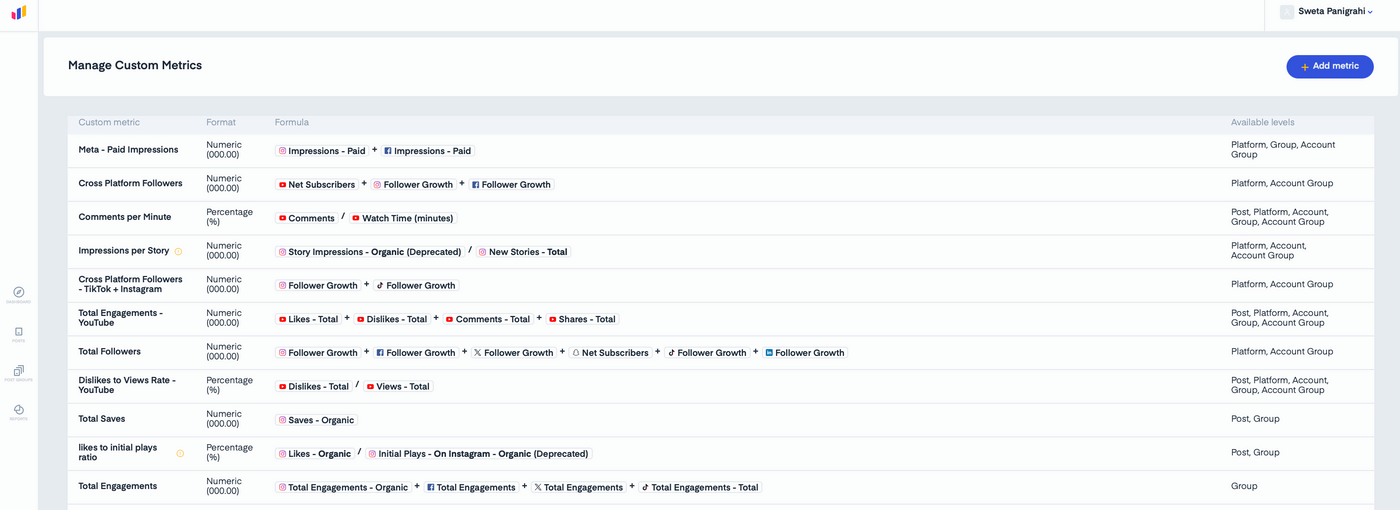Click Instagram Total Engagements - Organic chip
The height and width of the screenshot is (510, 1400).
[x=343, y=488]
